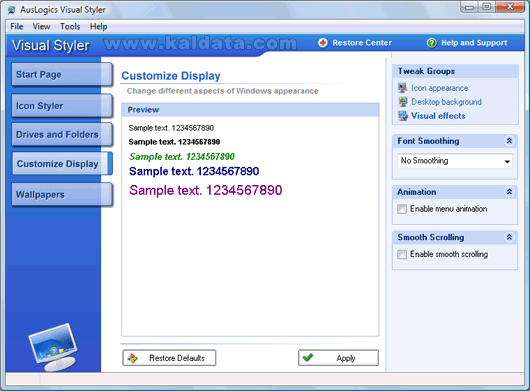
Task: Open the No Smoothing dropdown
Action: point(455,161)
